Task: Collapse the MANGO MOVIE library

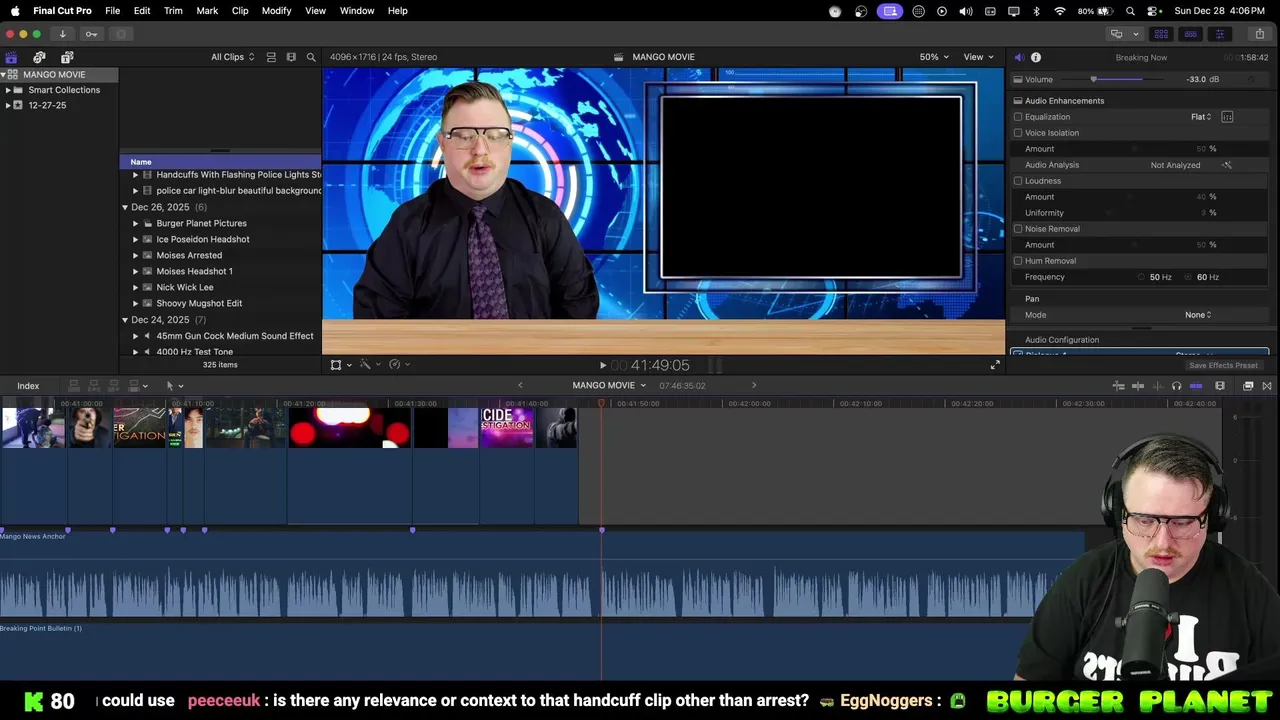Action: 4,75
